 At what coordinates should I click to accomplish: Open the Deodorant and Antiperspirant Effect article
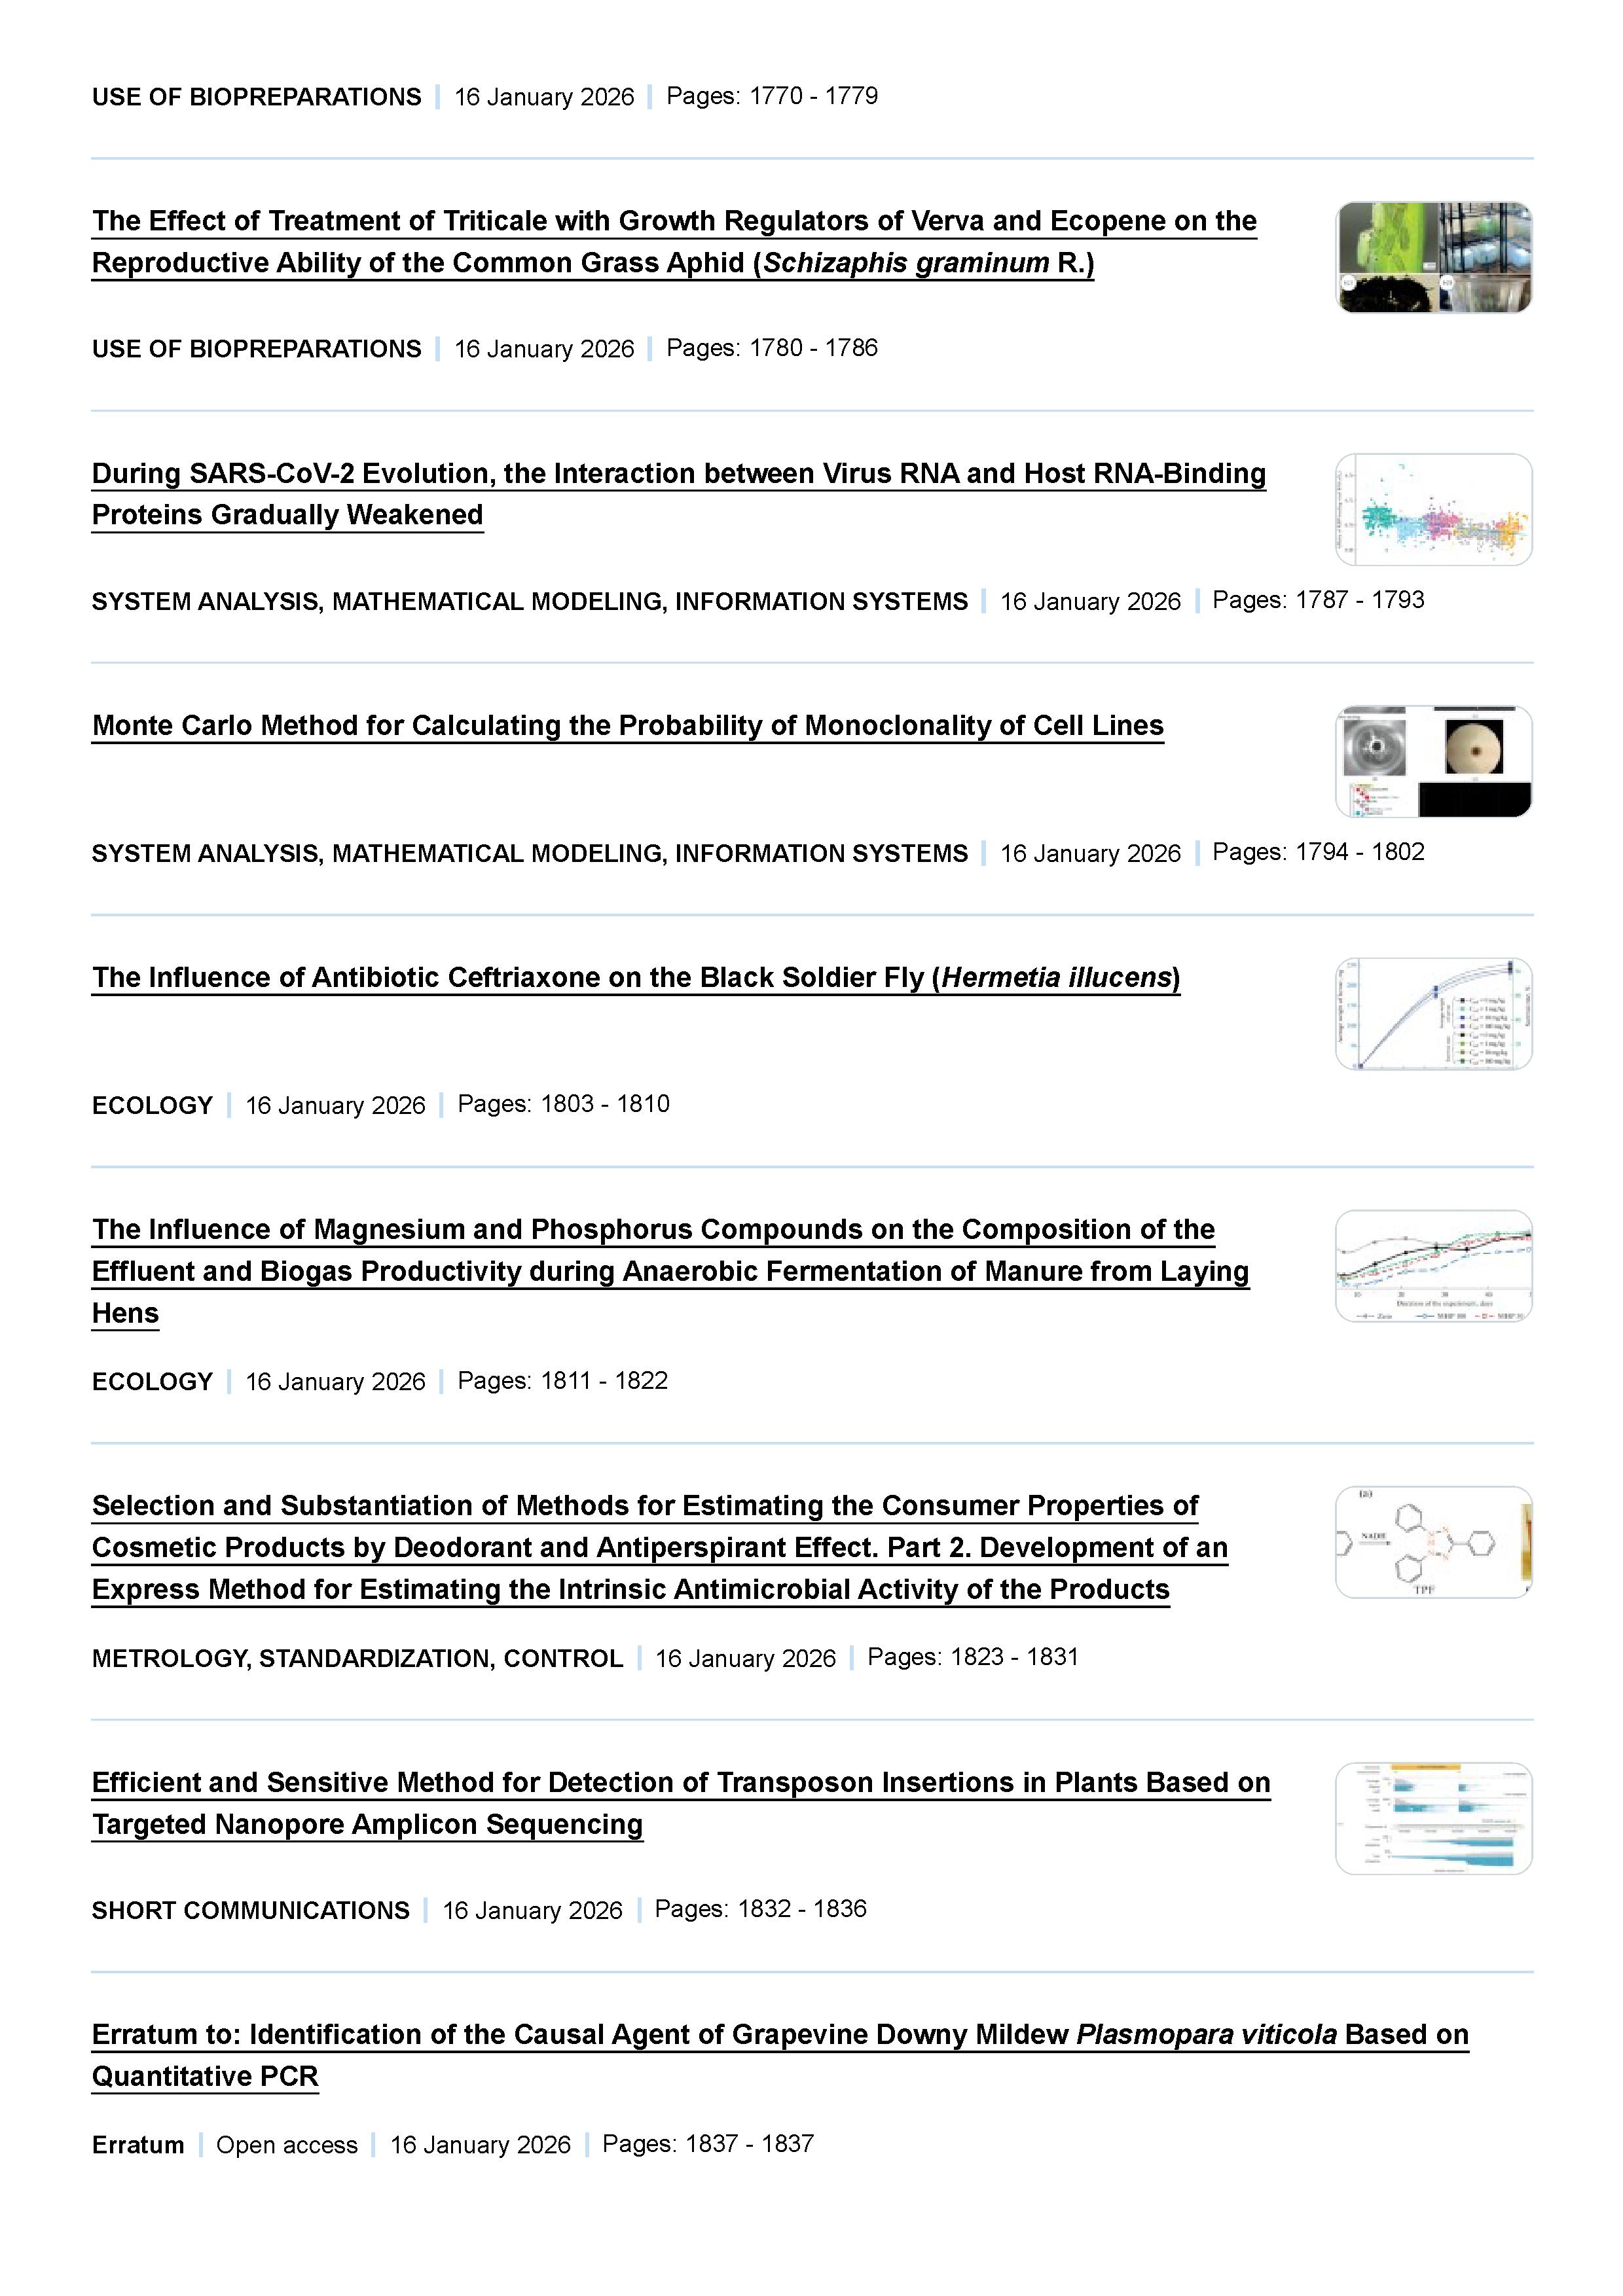pyautogui.click(x=645, y=1505)
